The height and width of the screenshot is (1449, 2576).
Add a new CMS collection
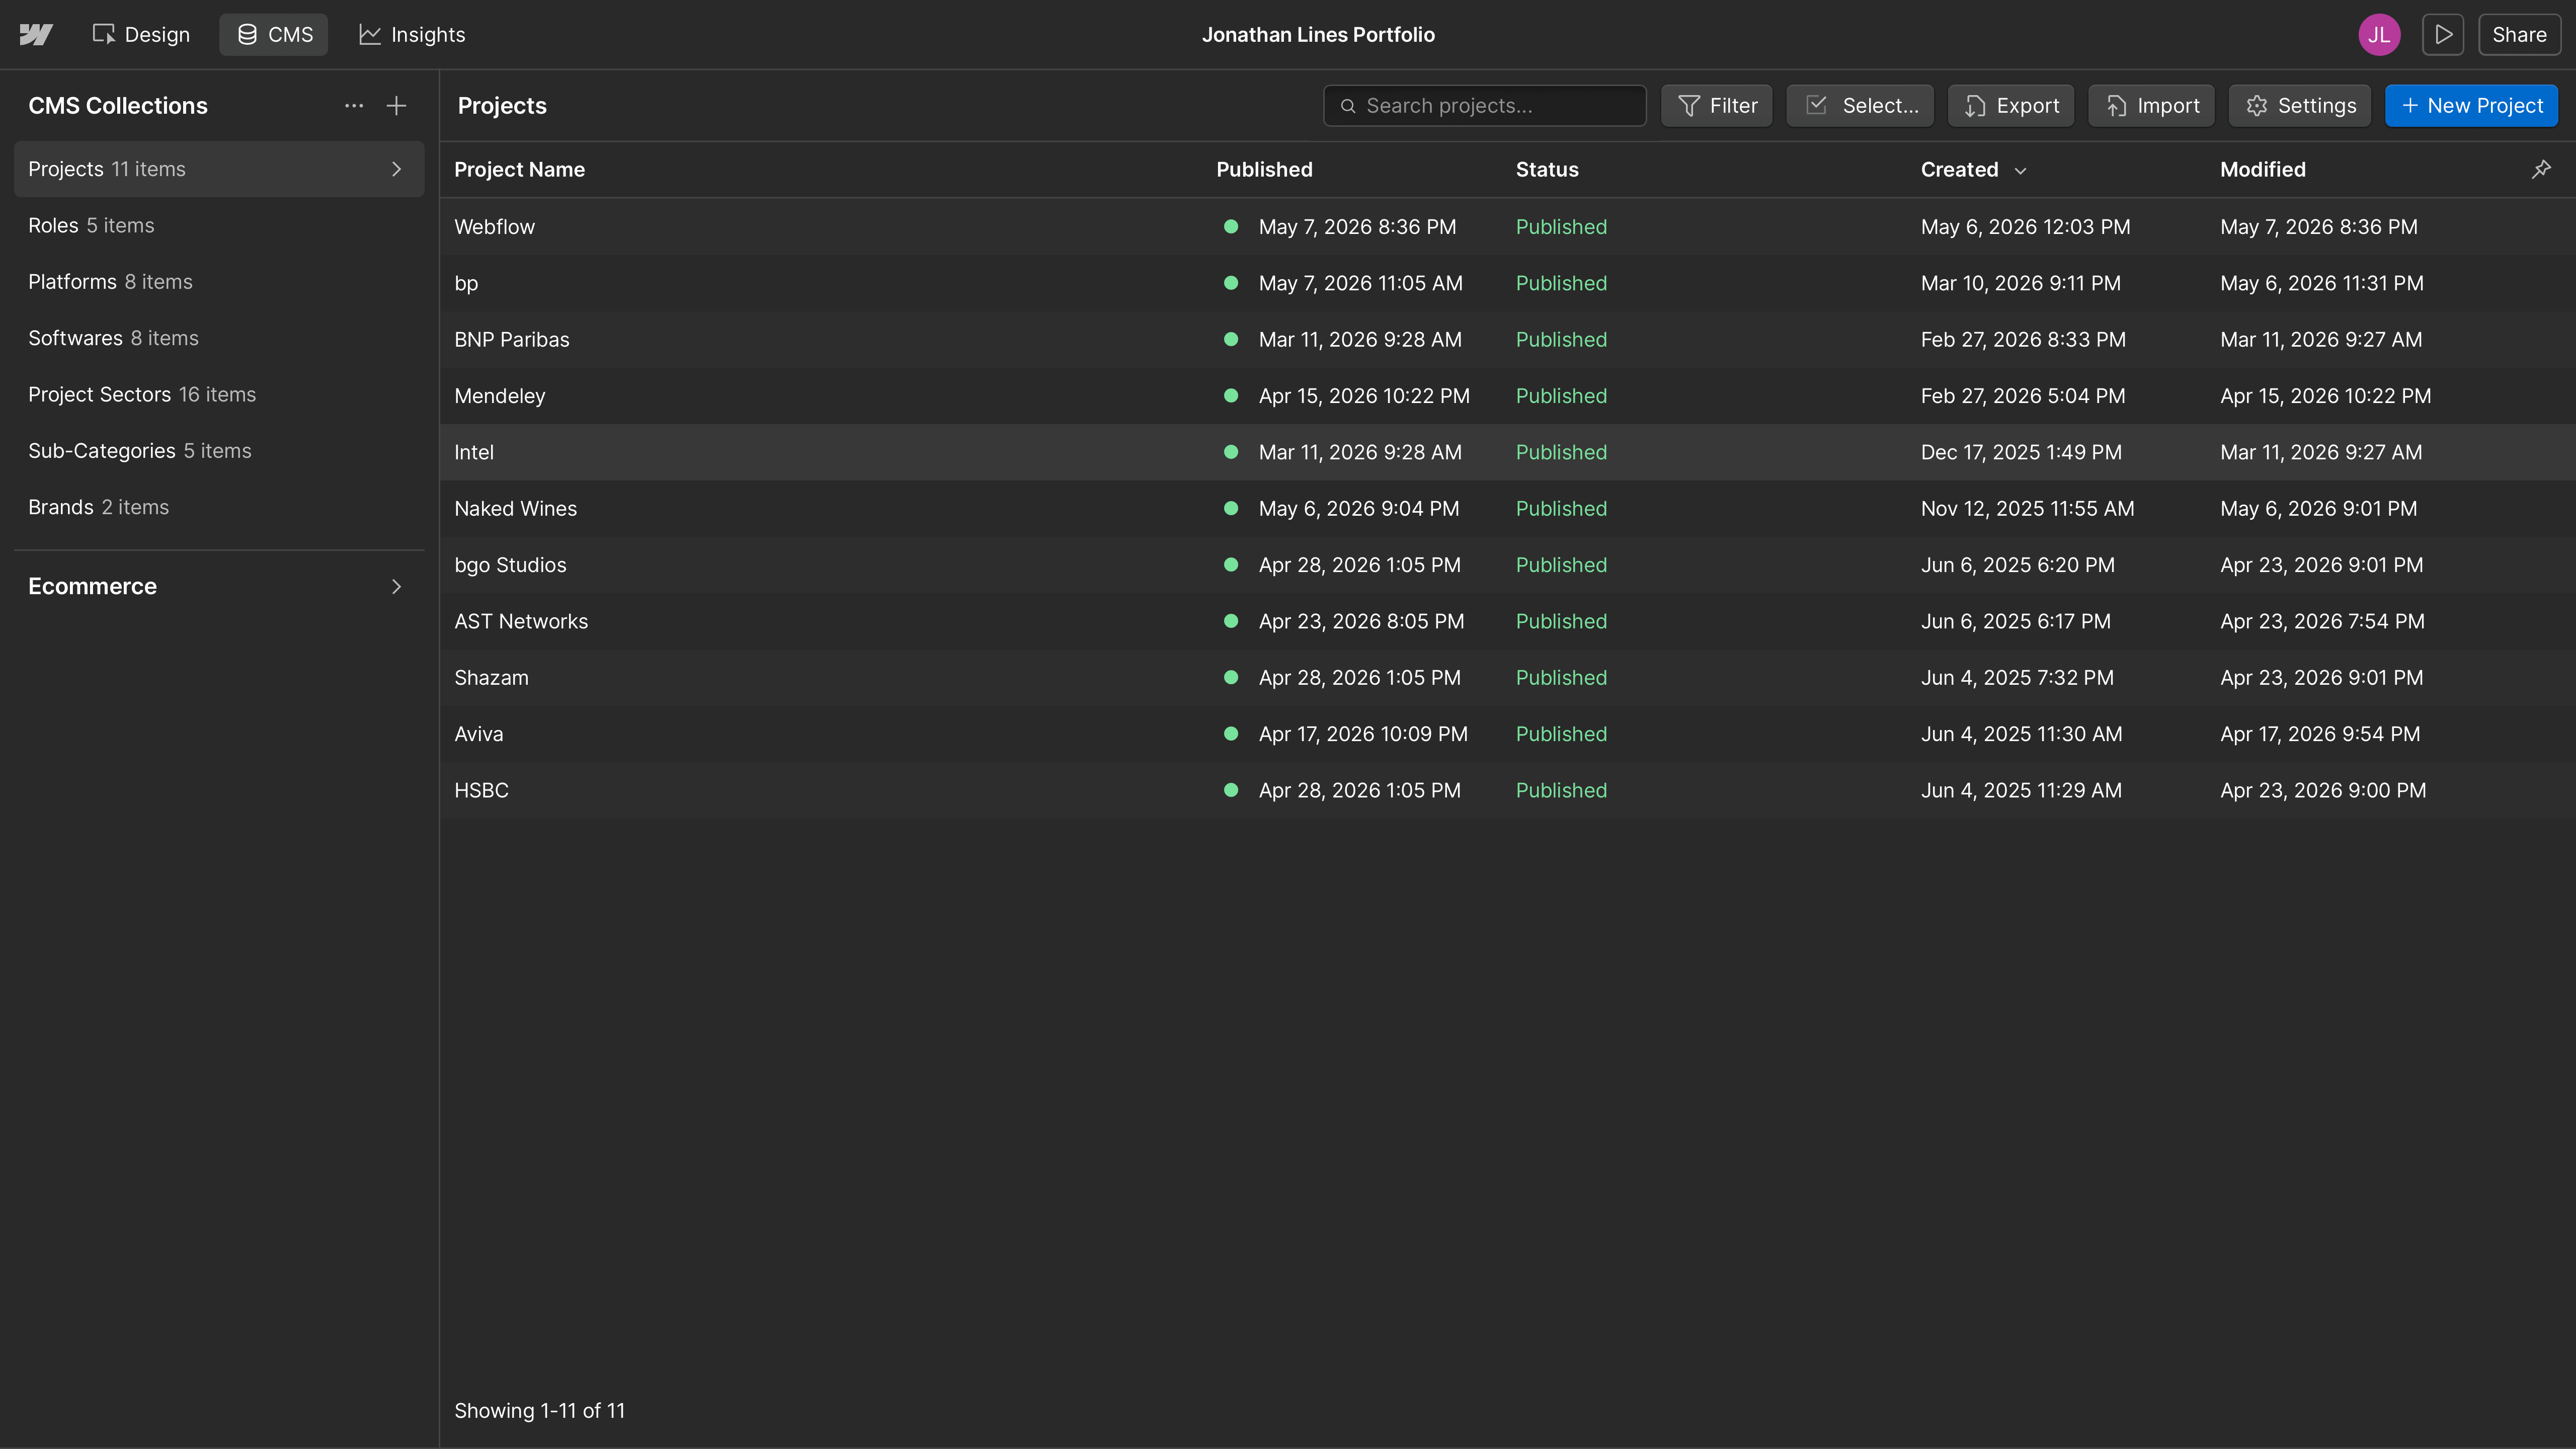[397, 106]
